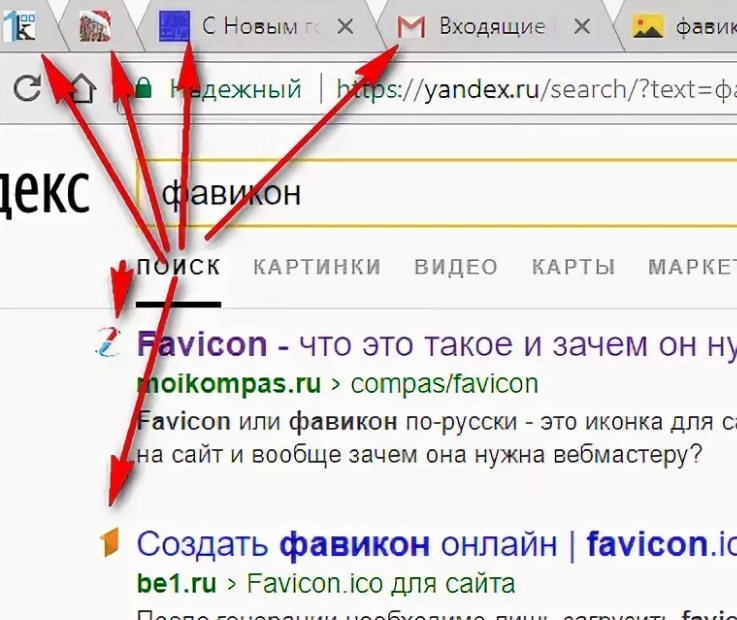The height and width of the screenshot is (620, 737).
Task: Go to the home page via house icon
Action: pos(82,88)
